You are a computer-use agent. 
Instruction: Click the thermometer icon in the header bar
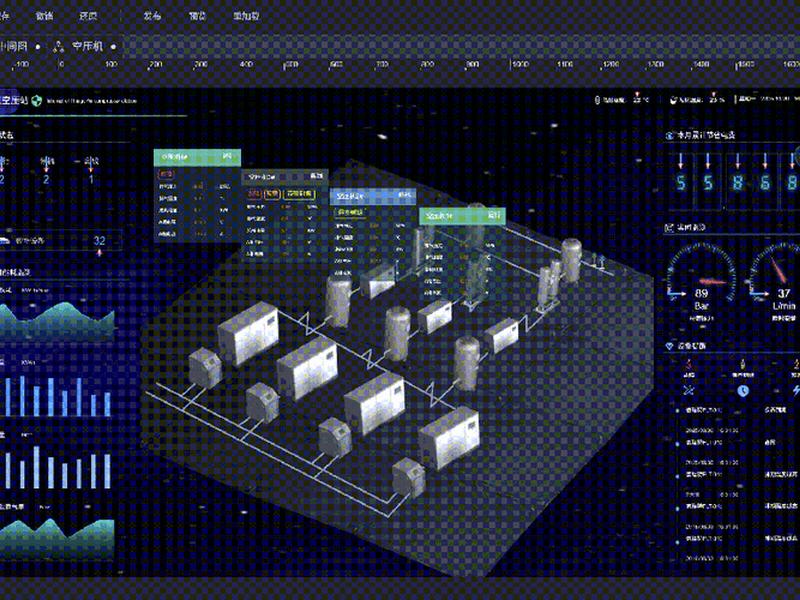pos(597,100)
